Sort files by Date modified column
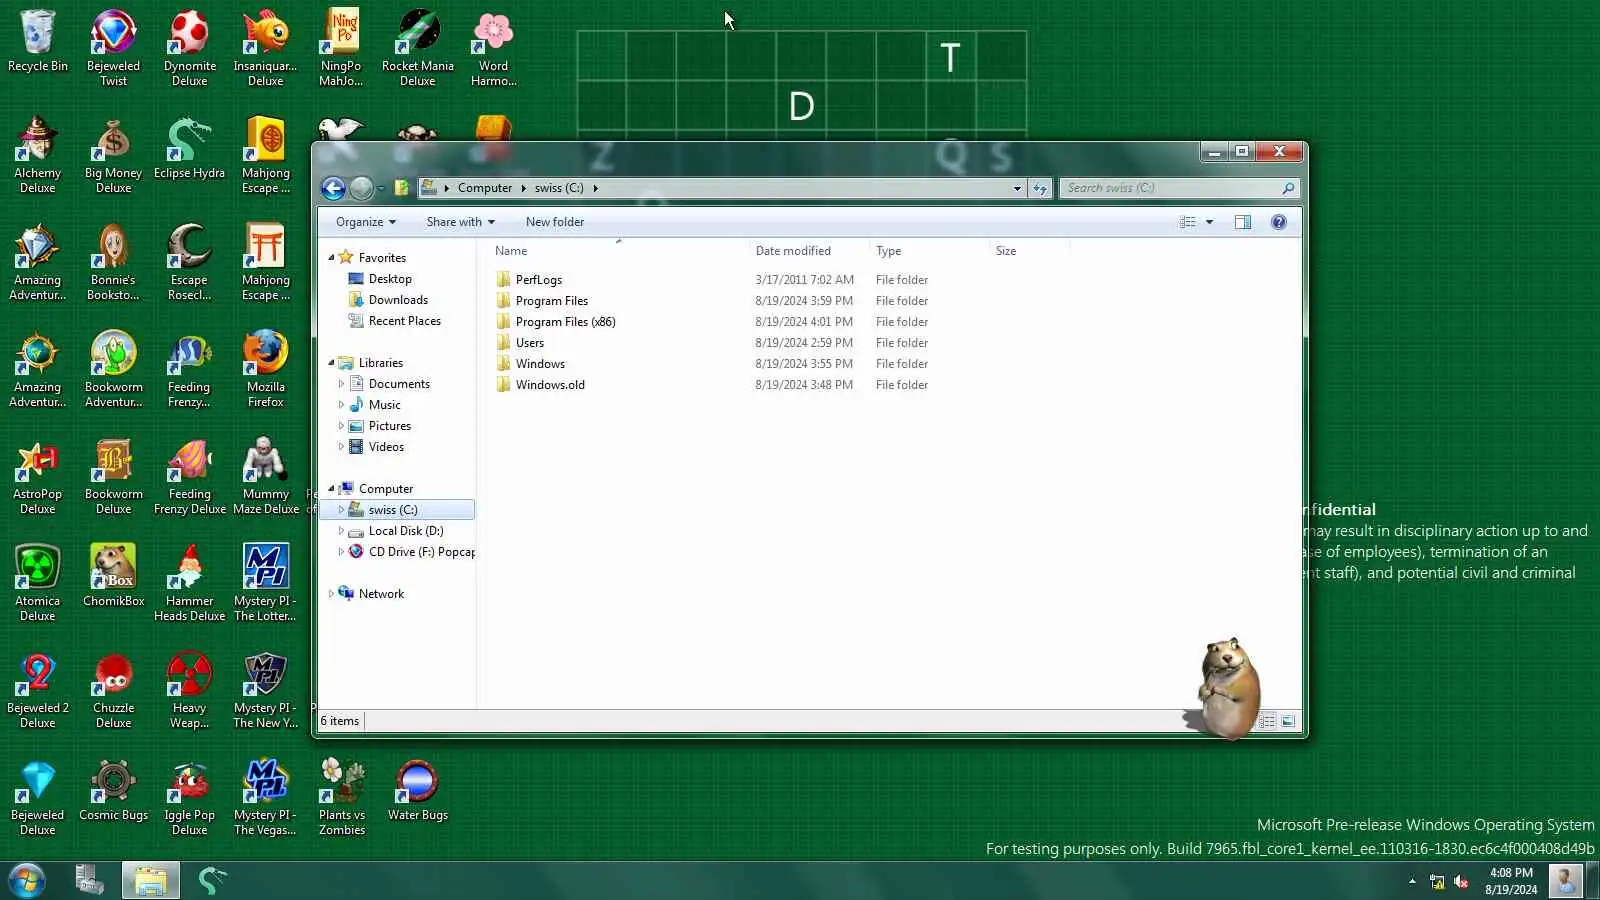Screen dimensions: 1600x900 point(808,251)
